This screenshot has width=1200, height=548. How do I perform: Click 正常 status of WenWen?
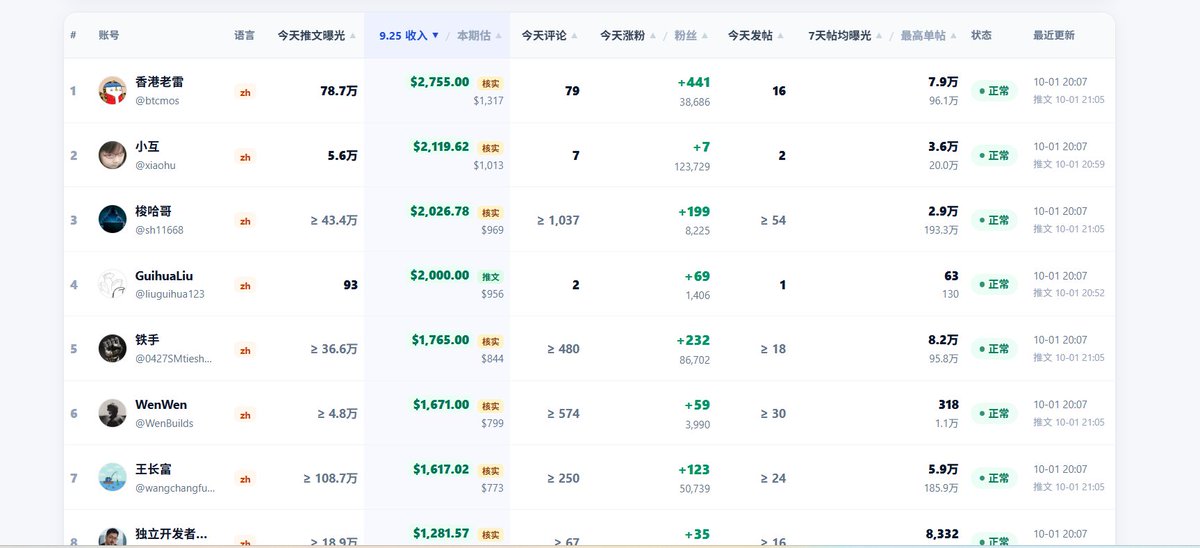(994, 413)
